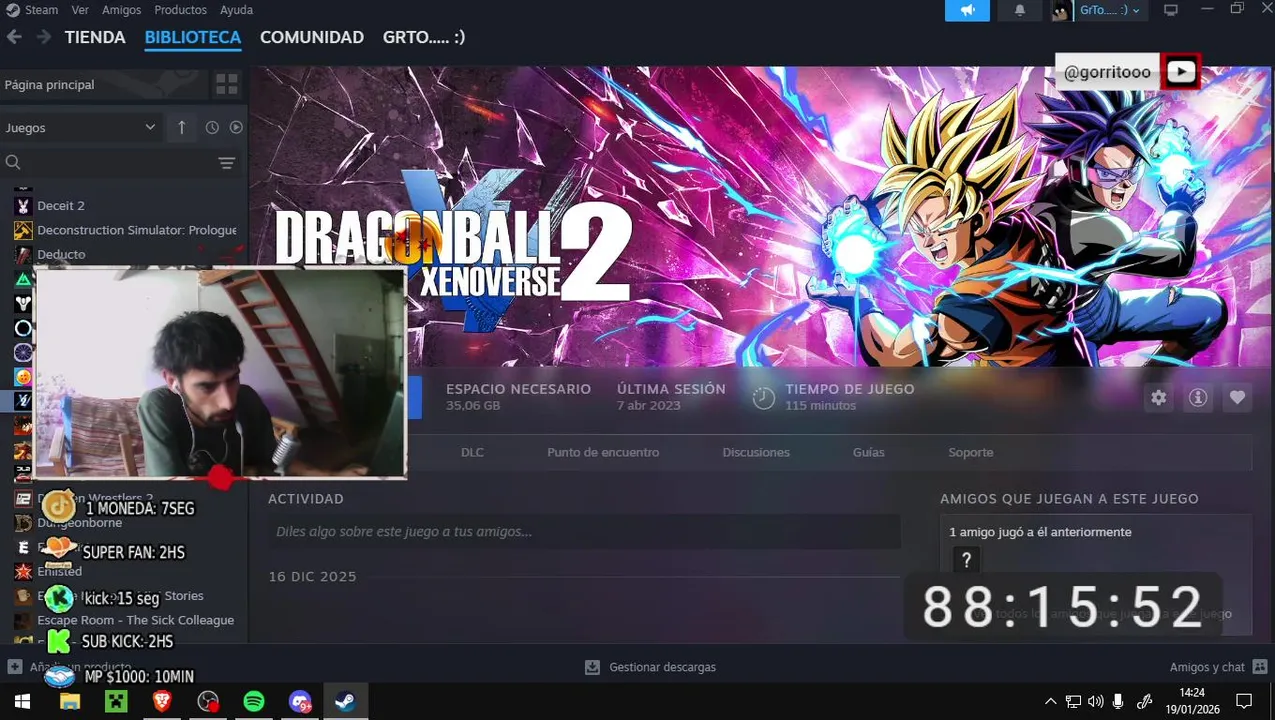
Task: Open the game info icon
Action: [x=1198, y=397]
